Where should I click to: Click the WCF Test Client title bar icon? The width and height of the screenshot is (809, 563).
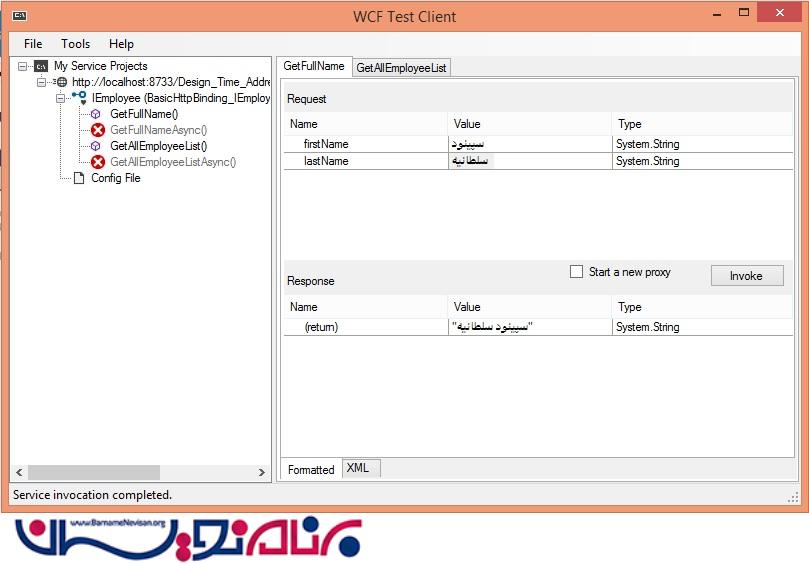tap(20, 15)
